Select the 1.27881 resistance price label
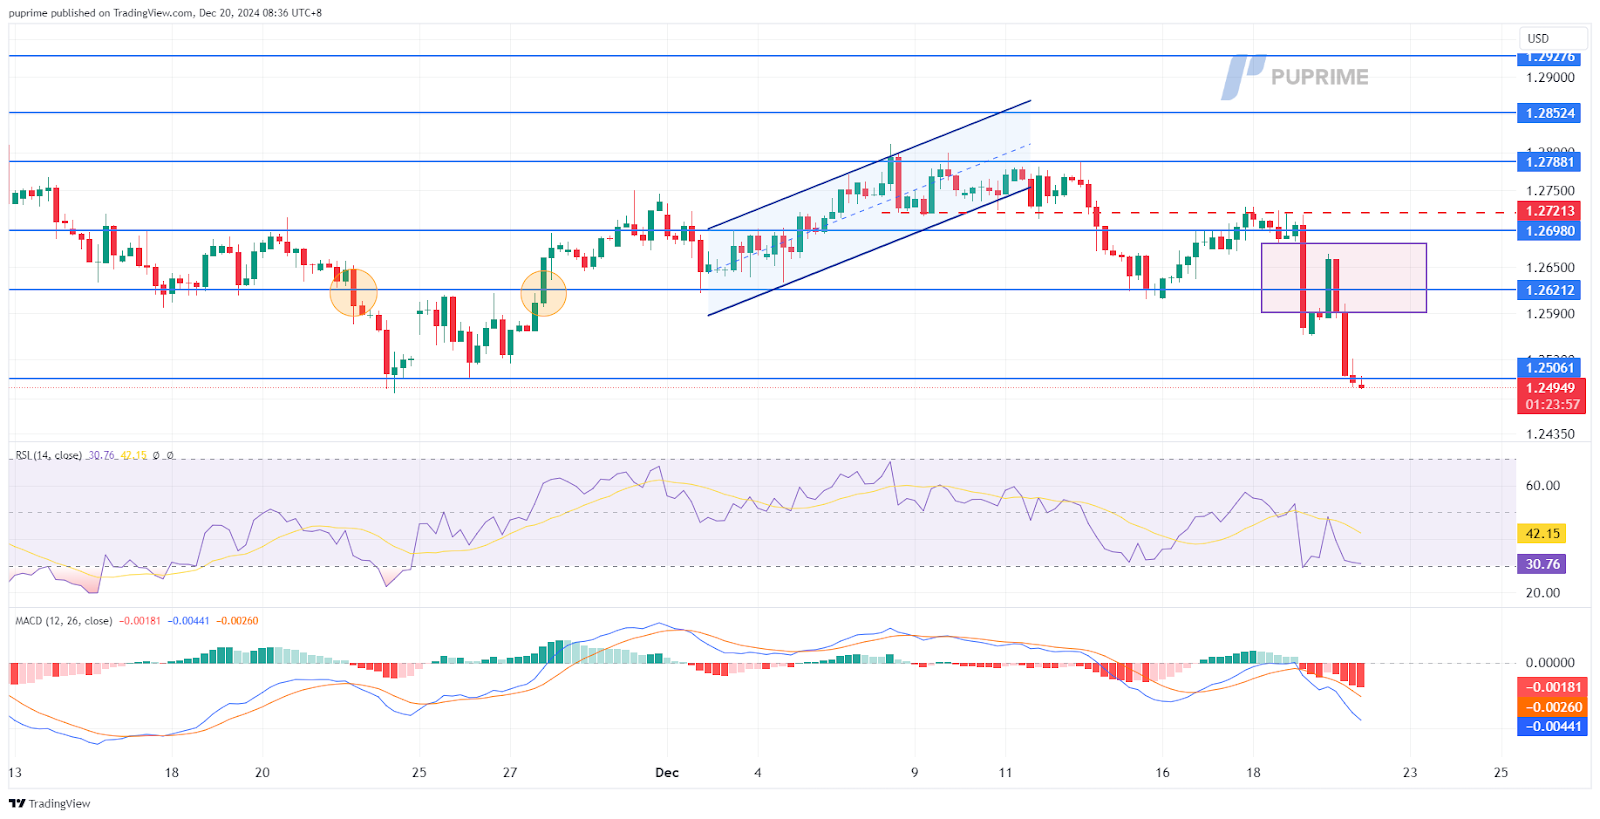Screen dimensions: 1600x819 tap(1550, 162)
